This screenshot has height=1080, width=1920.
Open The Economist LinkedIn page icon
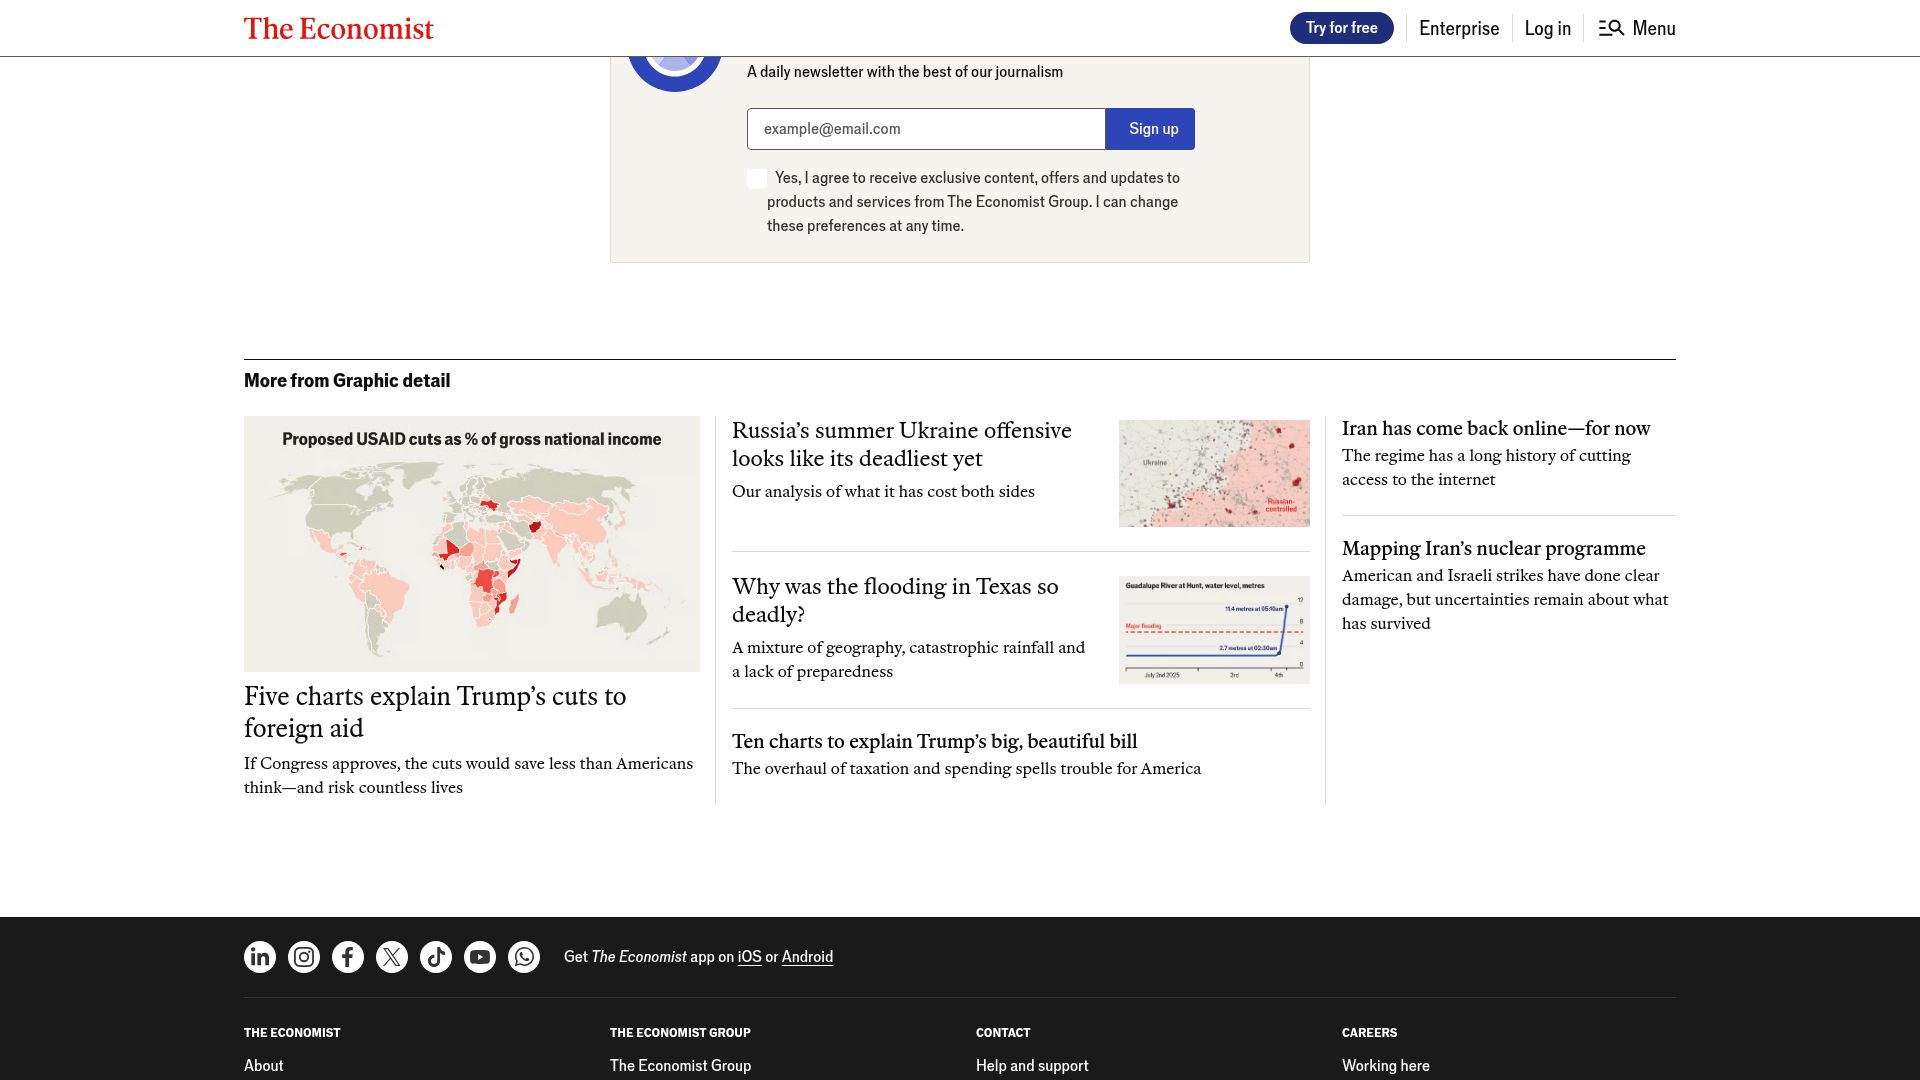click(x=260, y=957)
